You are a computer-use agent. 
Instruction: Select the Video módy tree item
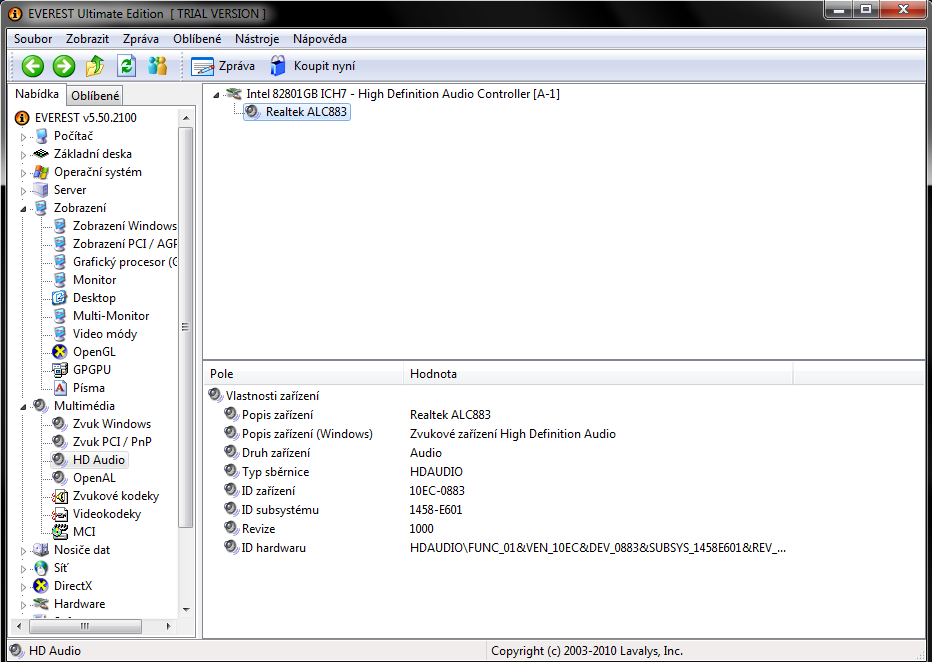point(105,334)
